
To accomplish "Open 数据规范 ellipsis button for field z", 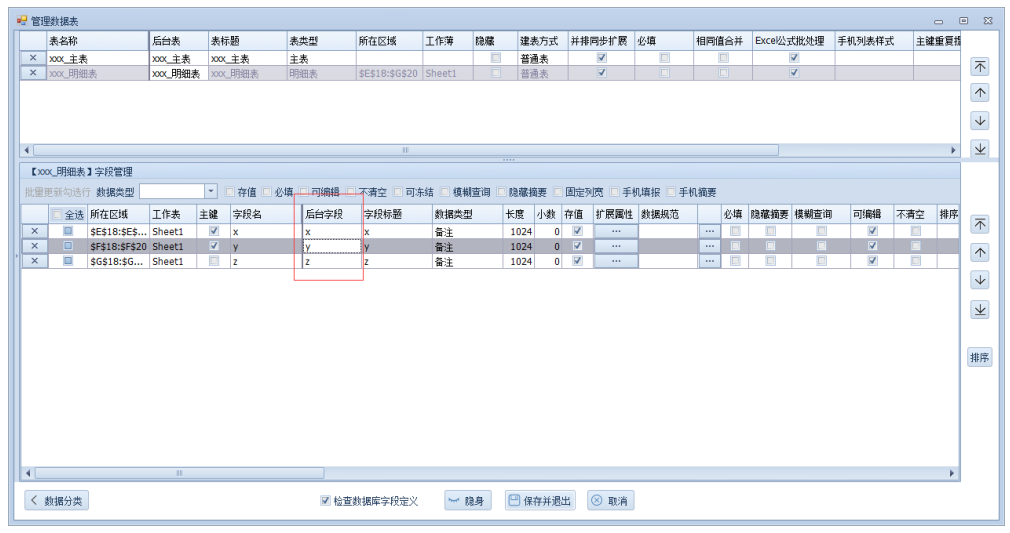I will coord(709,261).
